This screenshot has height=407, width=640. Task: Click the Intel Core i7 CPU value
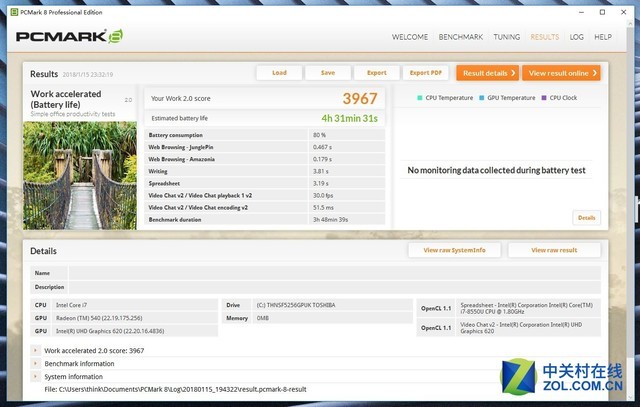click(x=71, y=305)
